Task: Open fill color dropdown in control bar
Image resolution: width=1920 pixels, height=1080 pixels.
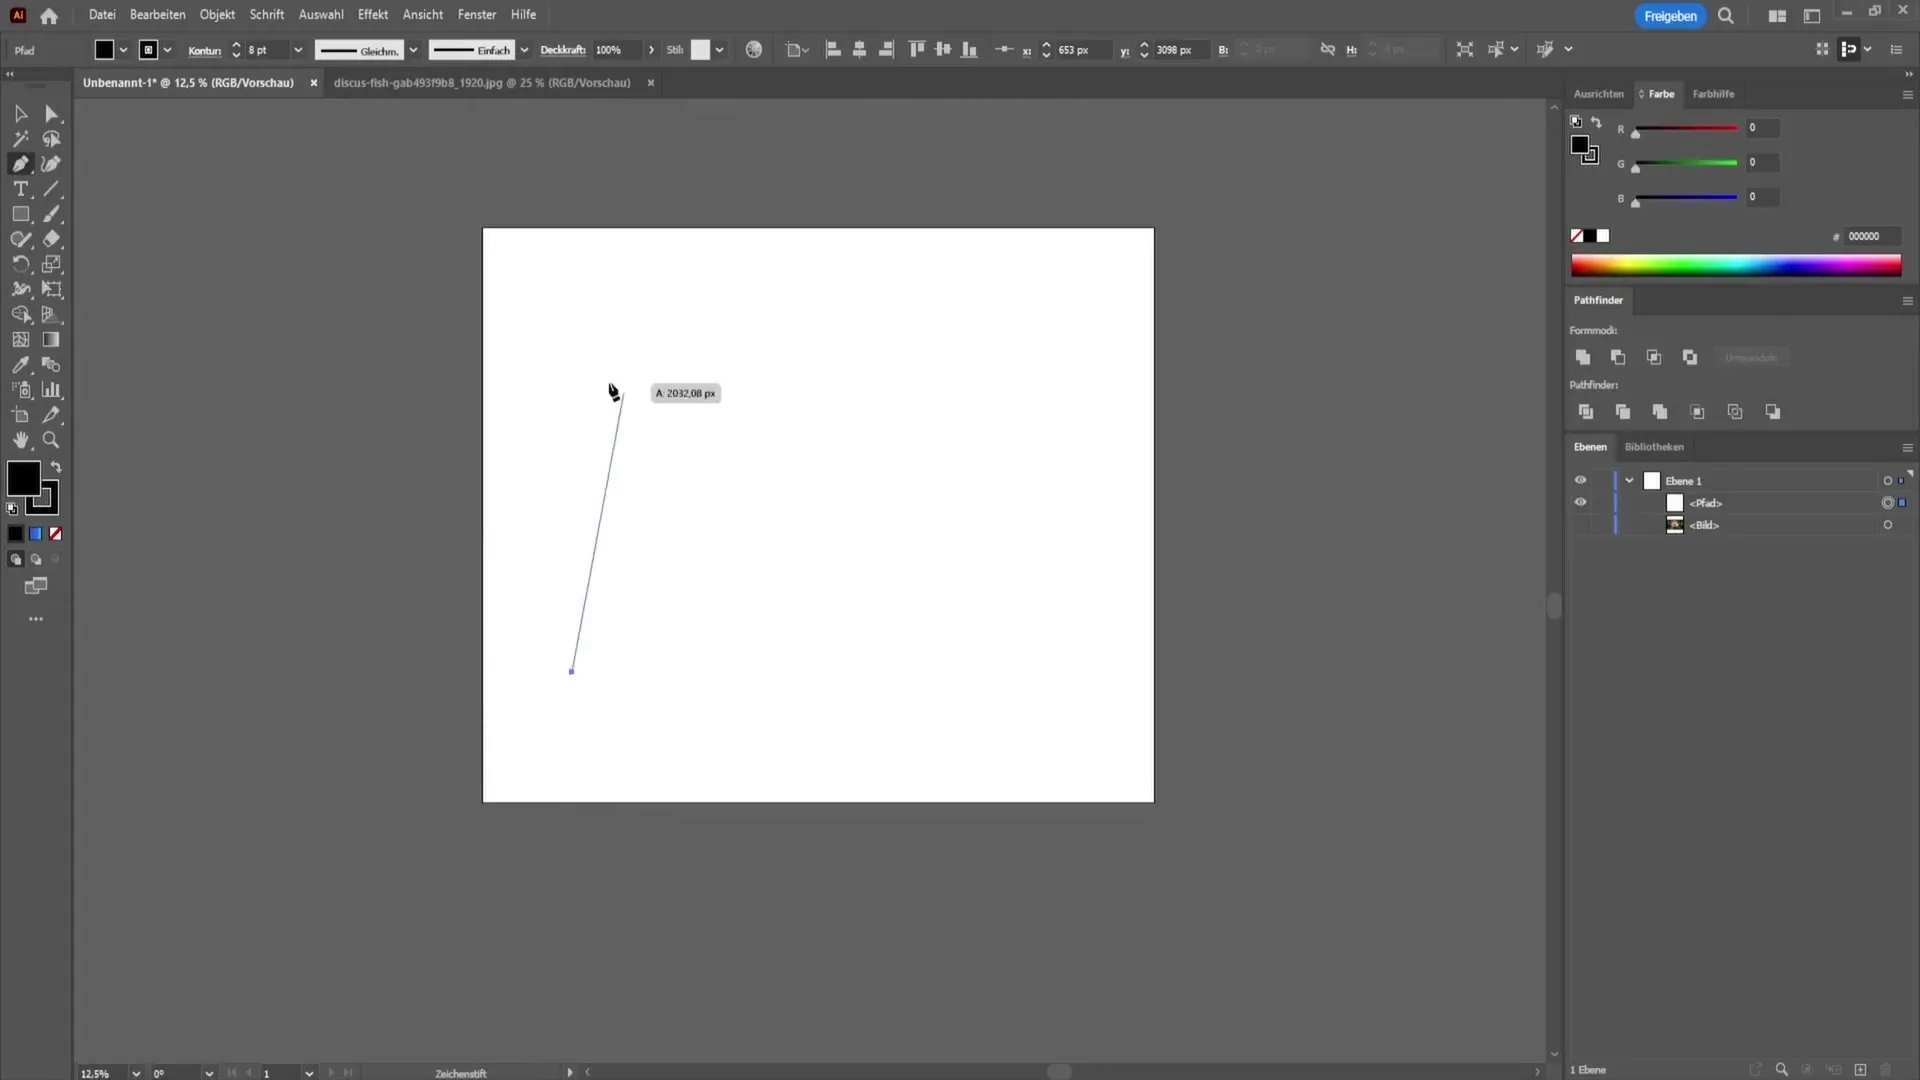Action: pyautogui.click(x=123, y=50)
